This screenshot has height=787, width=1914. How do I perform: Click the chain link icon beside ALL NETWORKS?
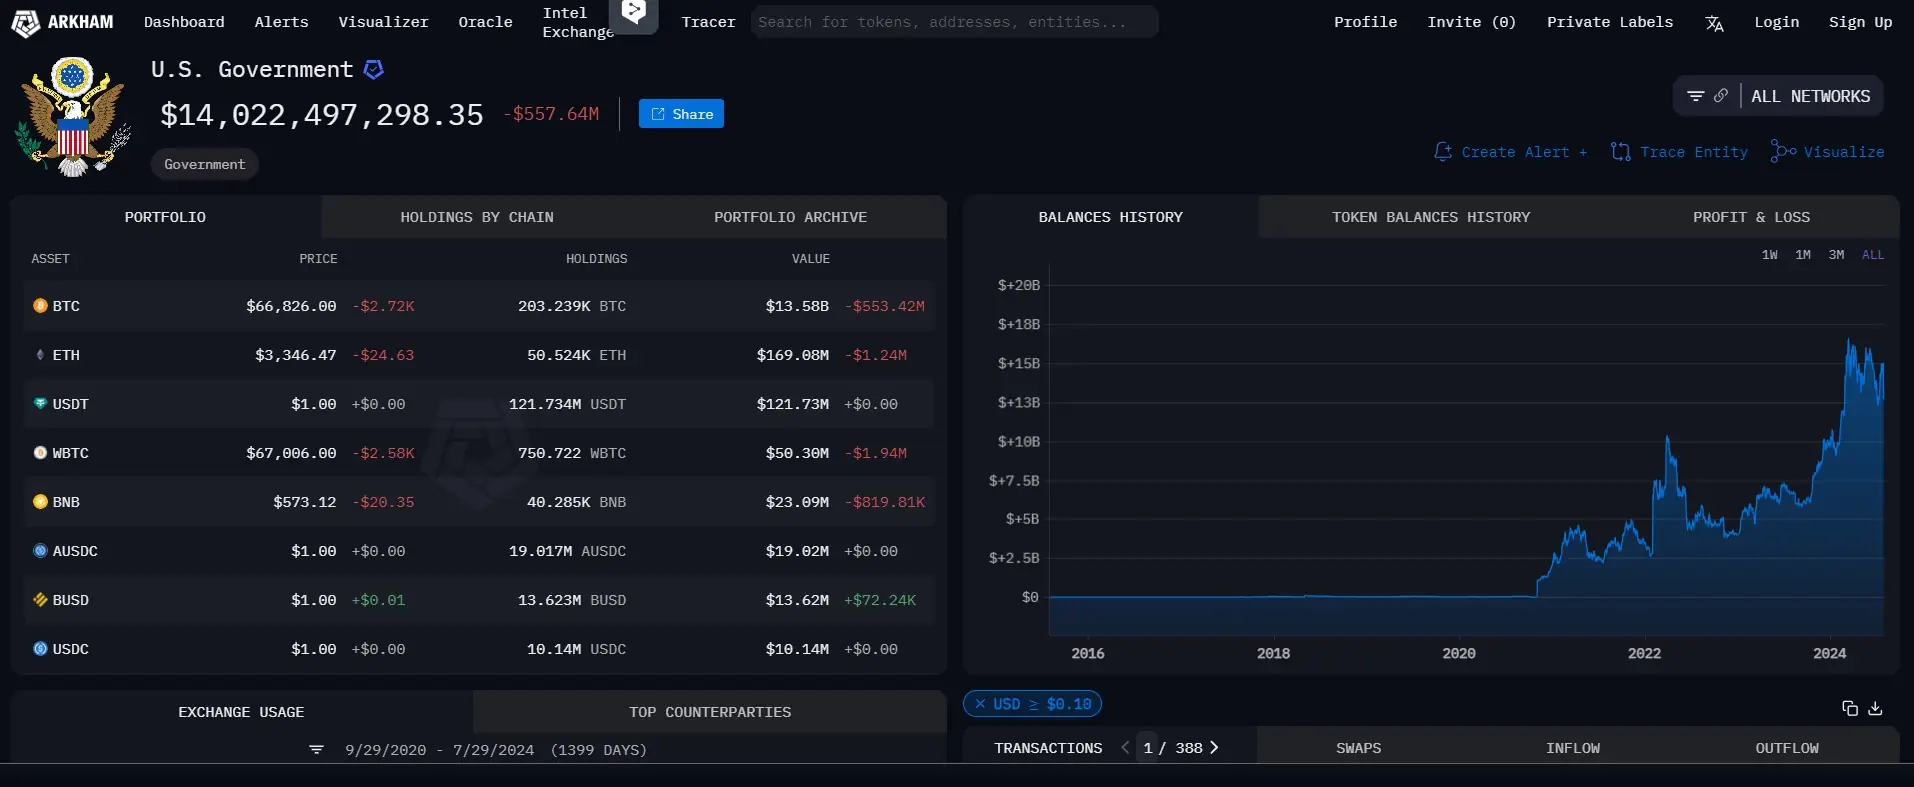tap(1721, 96)
